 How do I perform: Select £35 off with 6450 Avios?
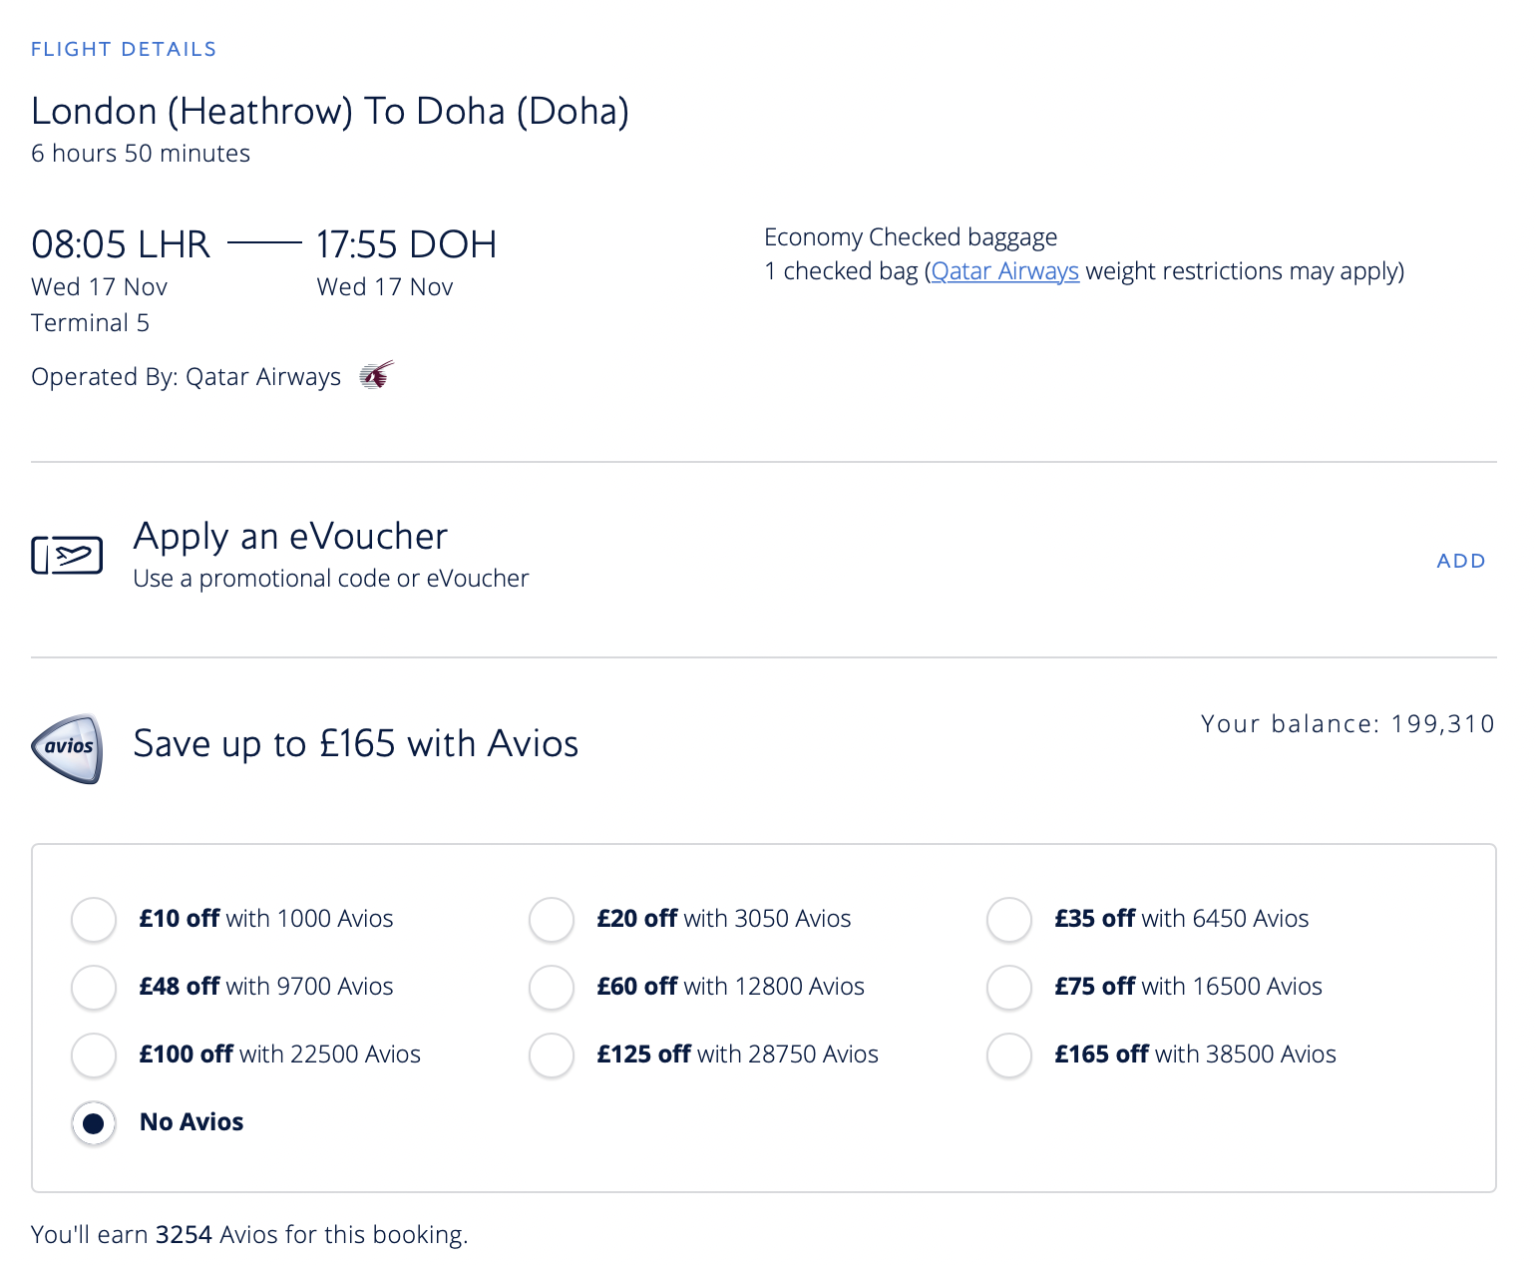pyautogui.click(x=1009, y=920)
